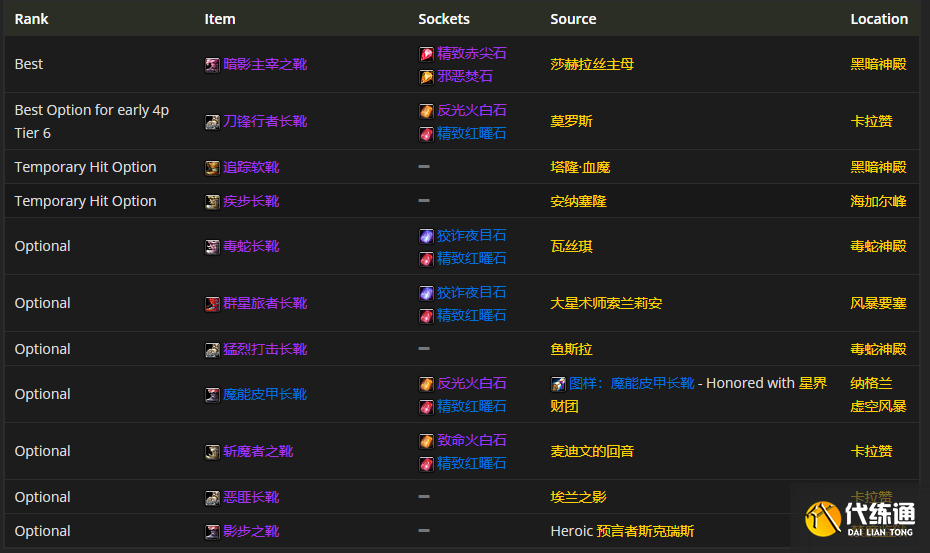
Task: Open the 群星旅者长靴 item link
Action: click(265, 303)
